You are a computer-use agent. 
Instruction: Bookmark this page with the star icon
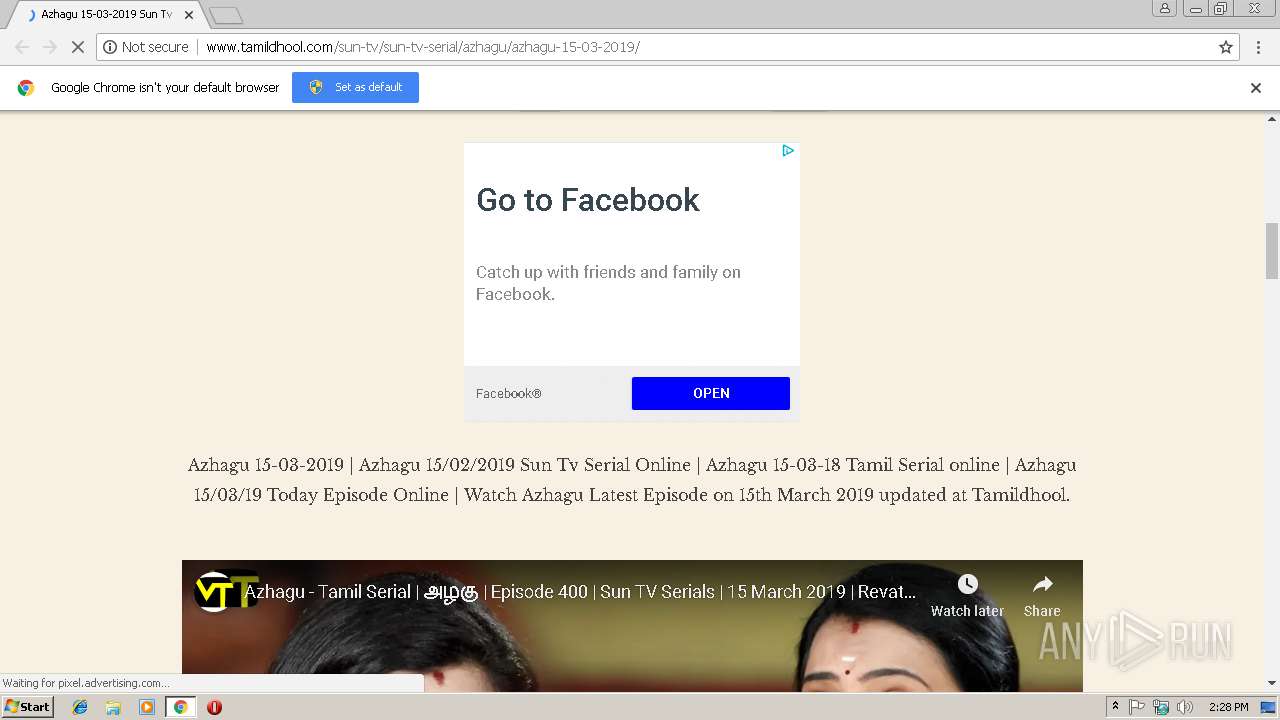click(1226, 47)
